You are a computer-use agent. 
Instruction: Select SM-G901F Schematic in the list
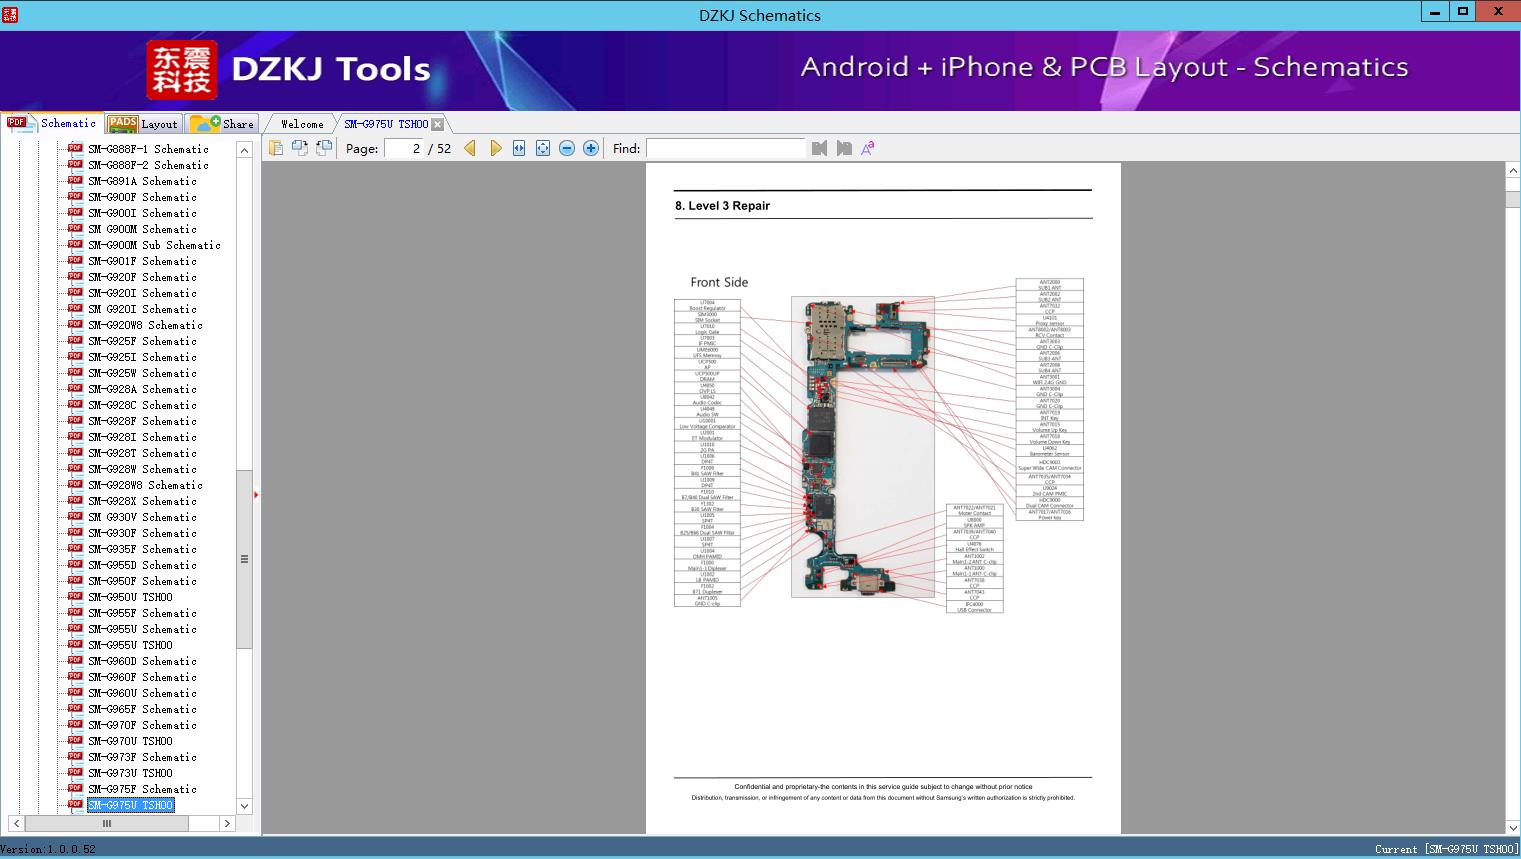coord(142,261)
